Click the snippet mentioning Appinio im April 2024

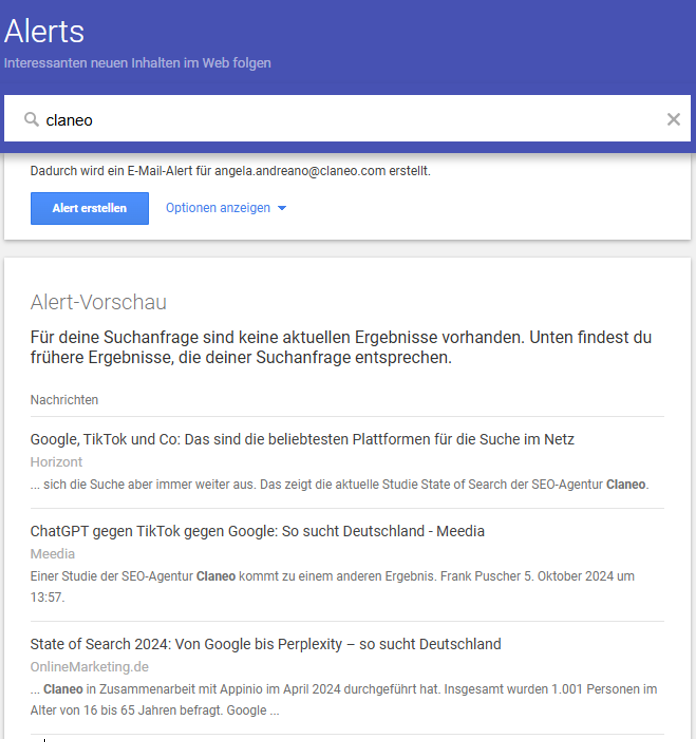(x=344, y=699)
